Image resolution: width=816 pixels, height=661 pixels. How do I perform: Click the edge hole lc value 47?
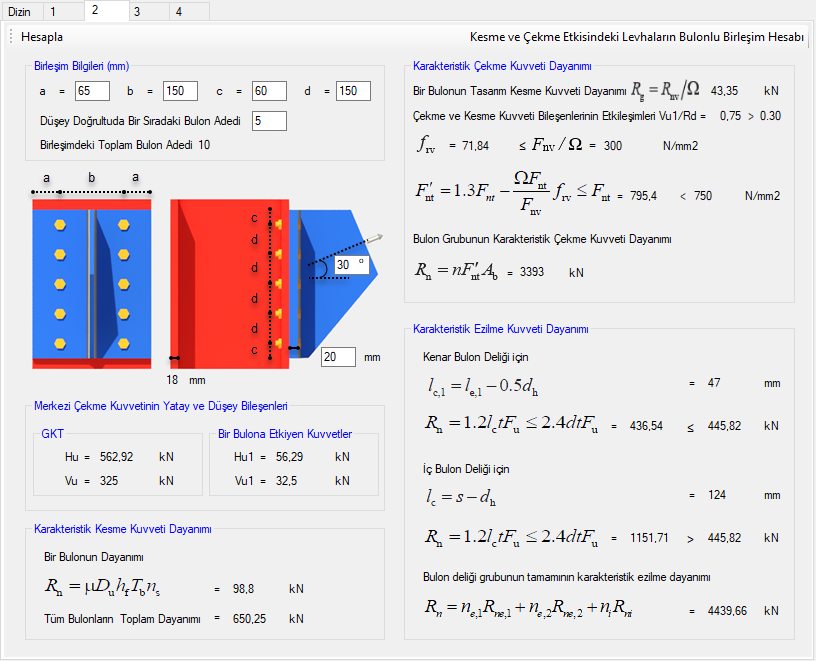click(714, 383)
